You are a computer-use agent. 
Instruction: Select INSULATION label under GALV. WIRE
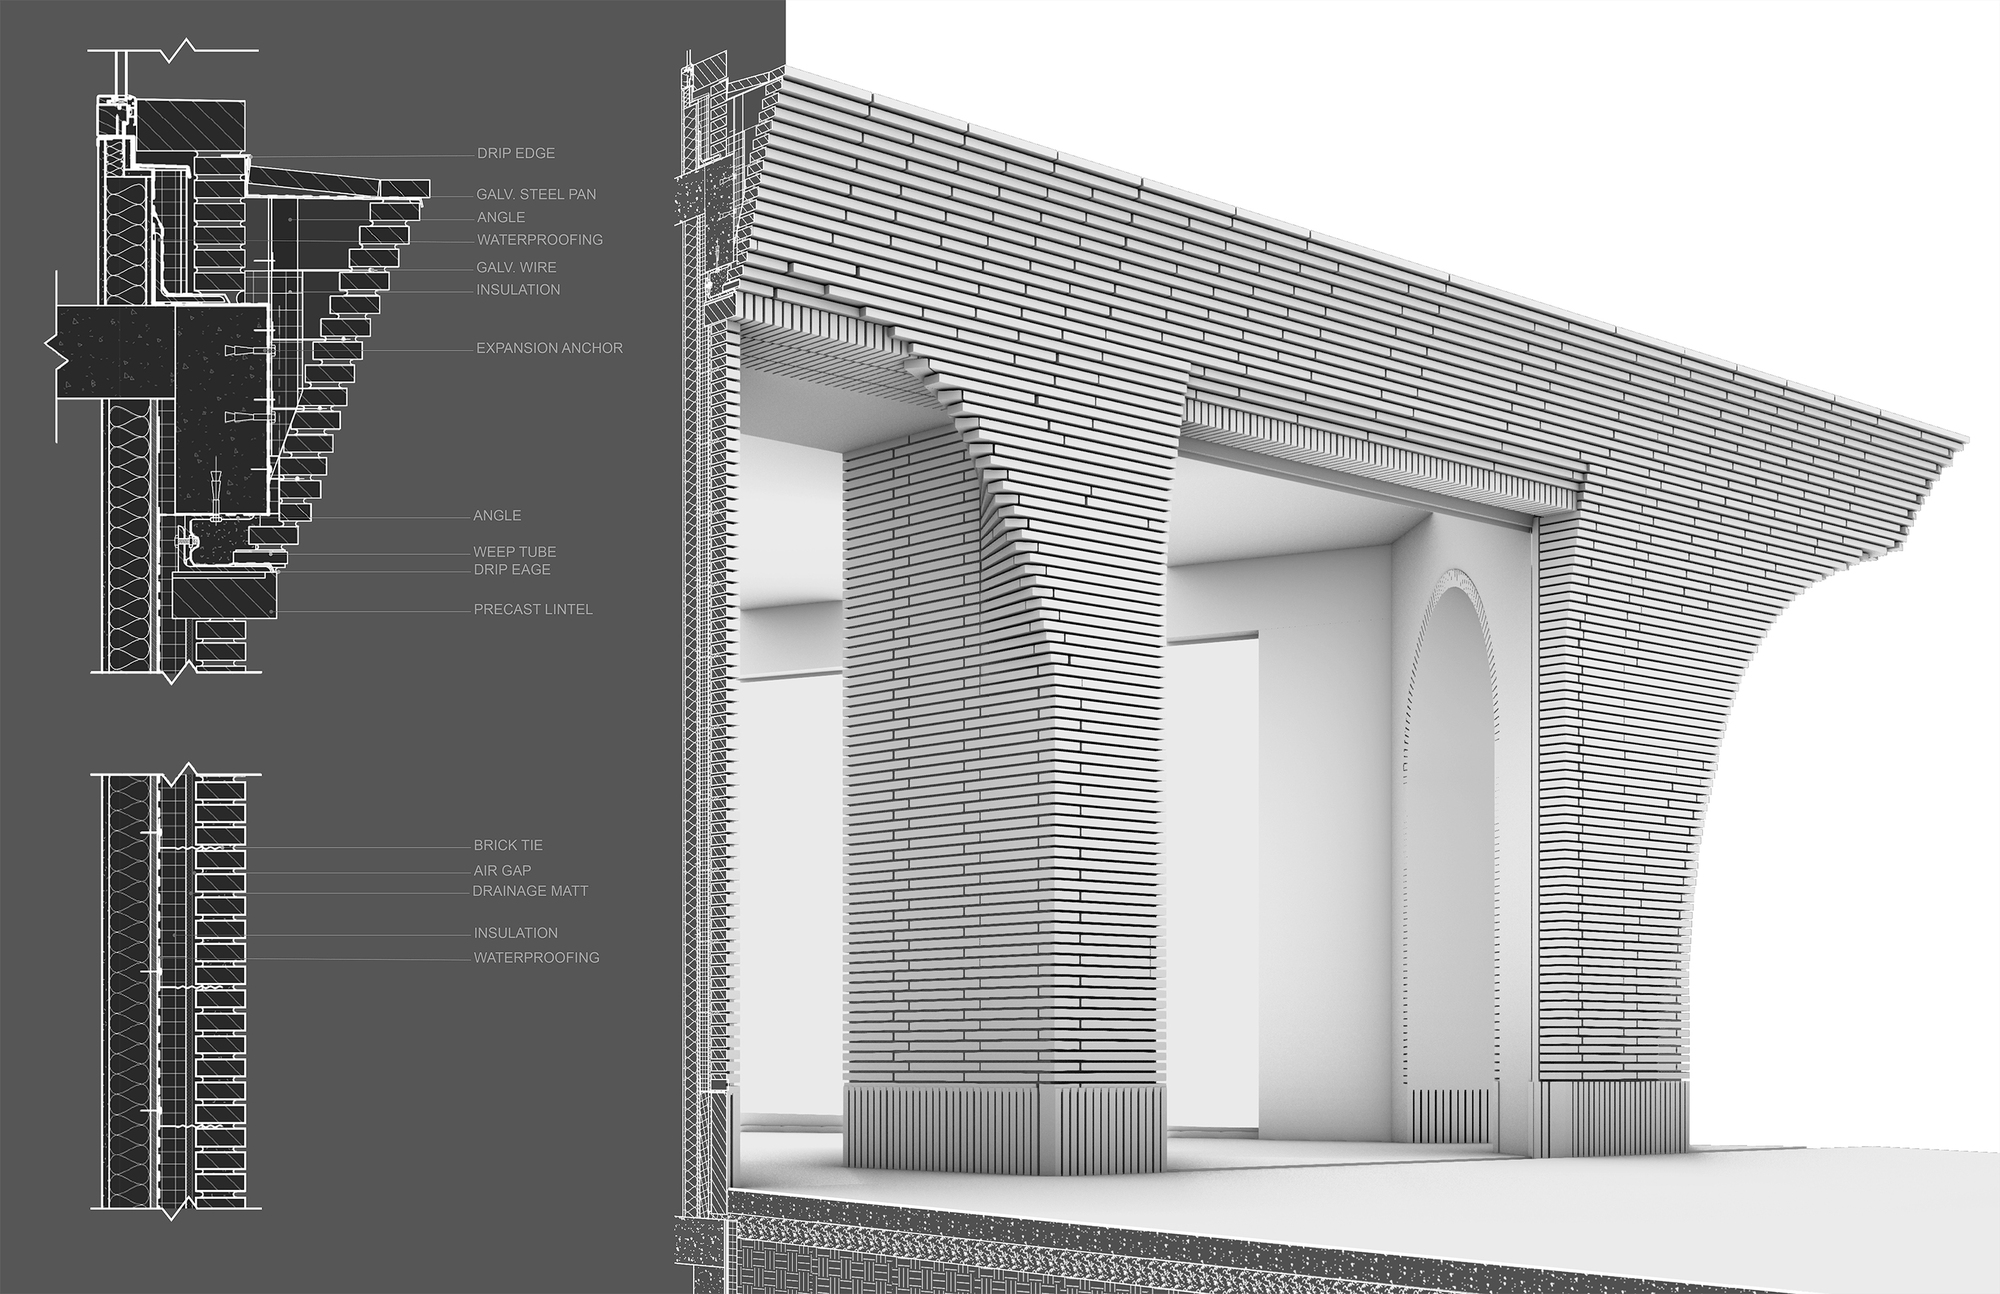[x=518, y=290]
